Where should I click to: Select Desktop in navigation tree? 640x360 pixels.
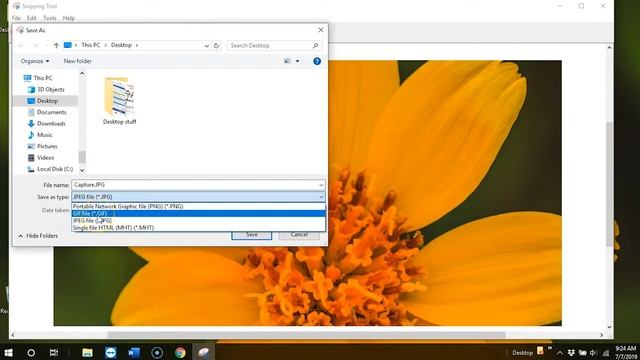(x=47, y=101)
